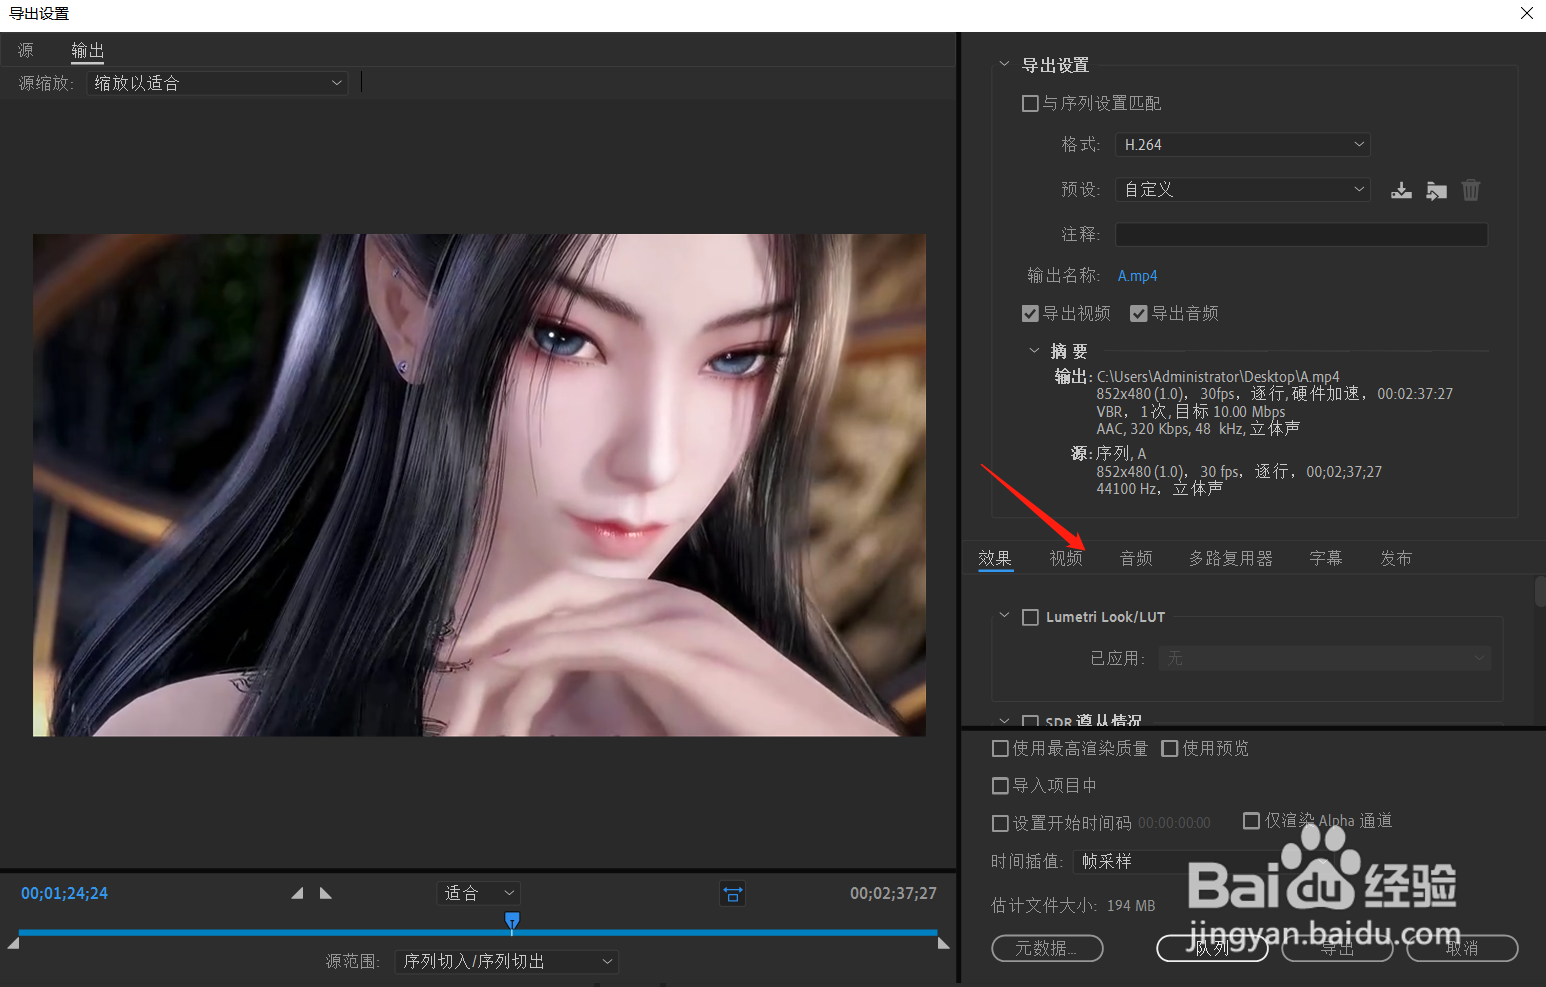Click the blue preview timeline bar
Screen dimensions: 1546x987
(x=478, y=933)
